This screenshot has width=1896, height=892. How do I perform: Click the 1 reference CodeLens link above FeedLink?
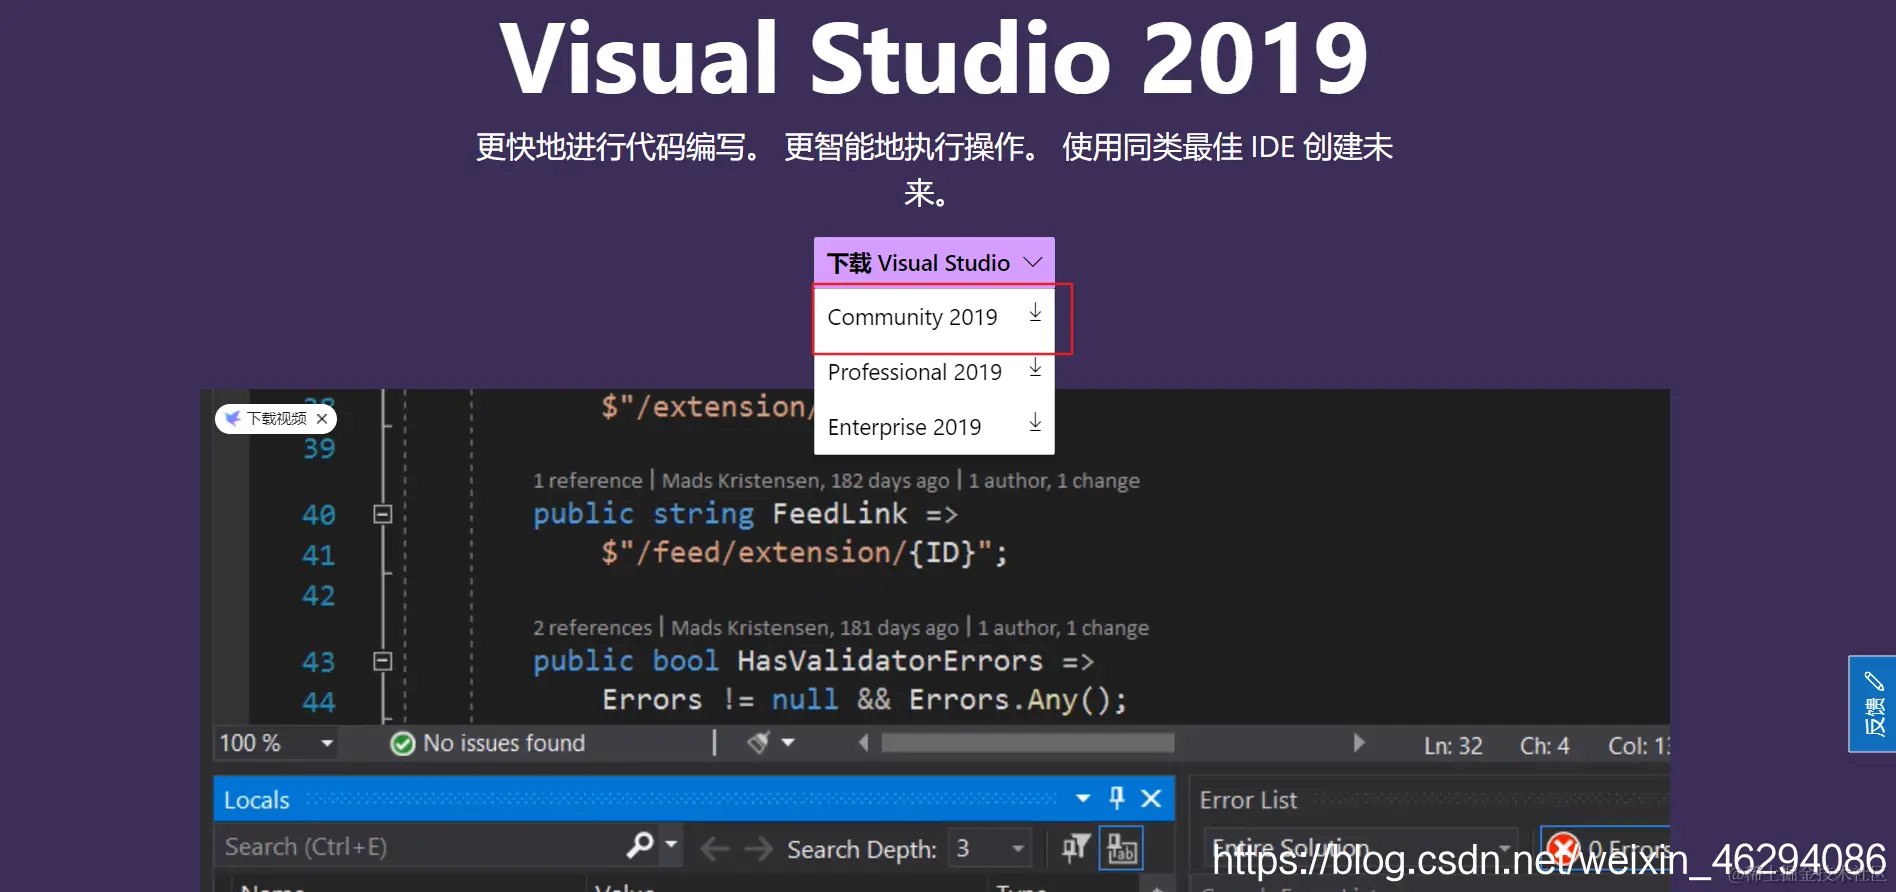click(x=588, y=481)
